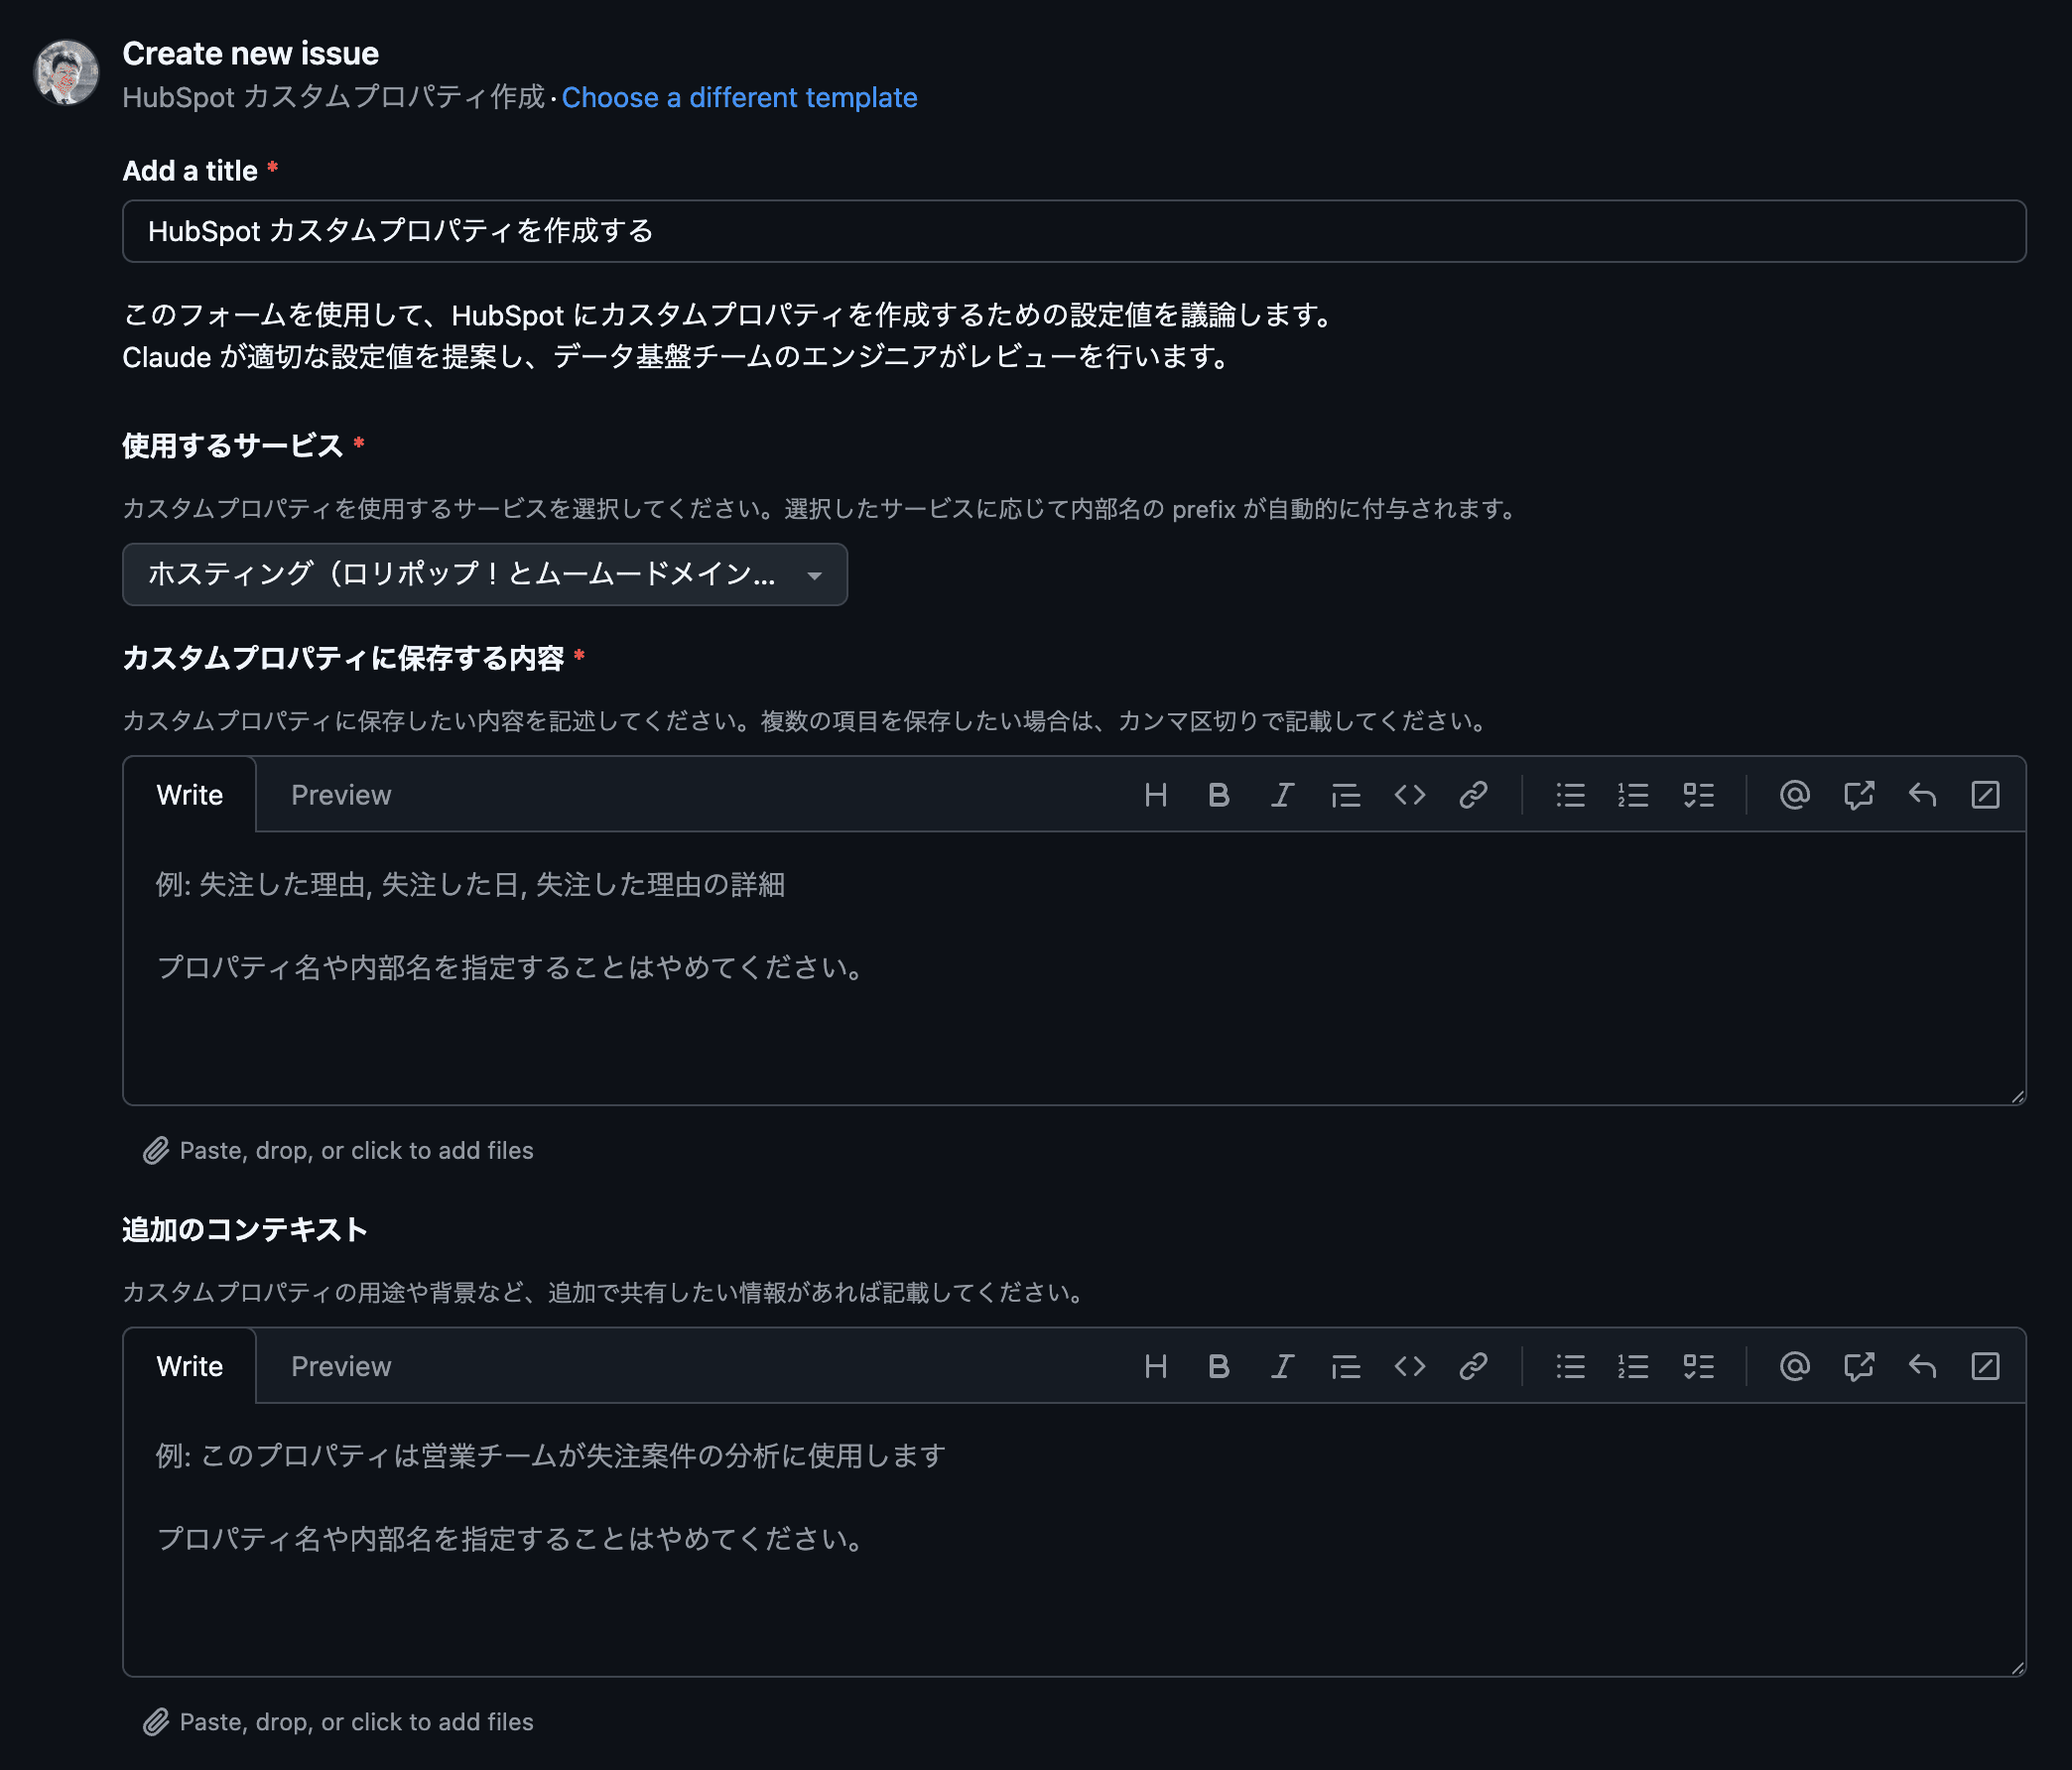Apply italic formatting in the 追加のコンテキスト editor

pyautogui.click(x=1282, y=1367)
